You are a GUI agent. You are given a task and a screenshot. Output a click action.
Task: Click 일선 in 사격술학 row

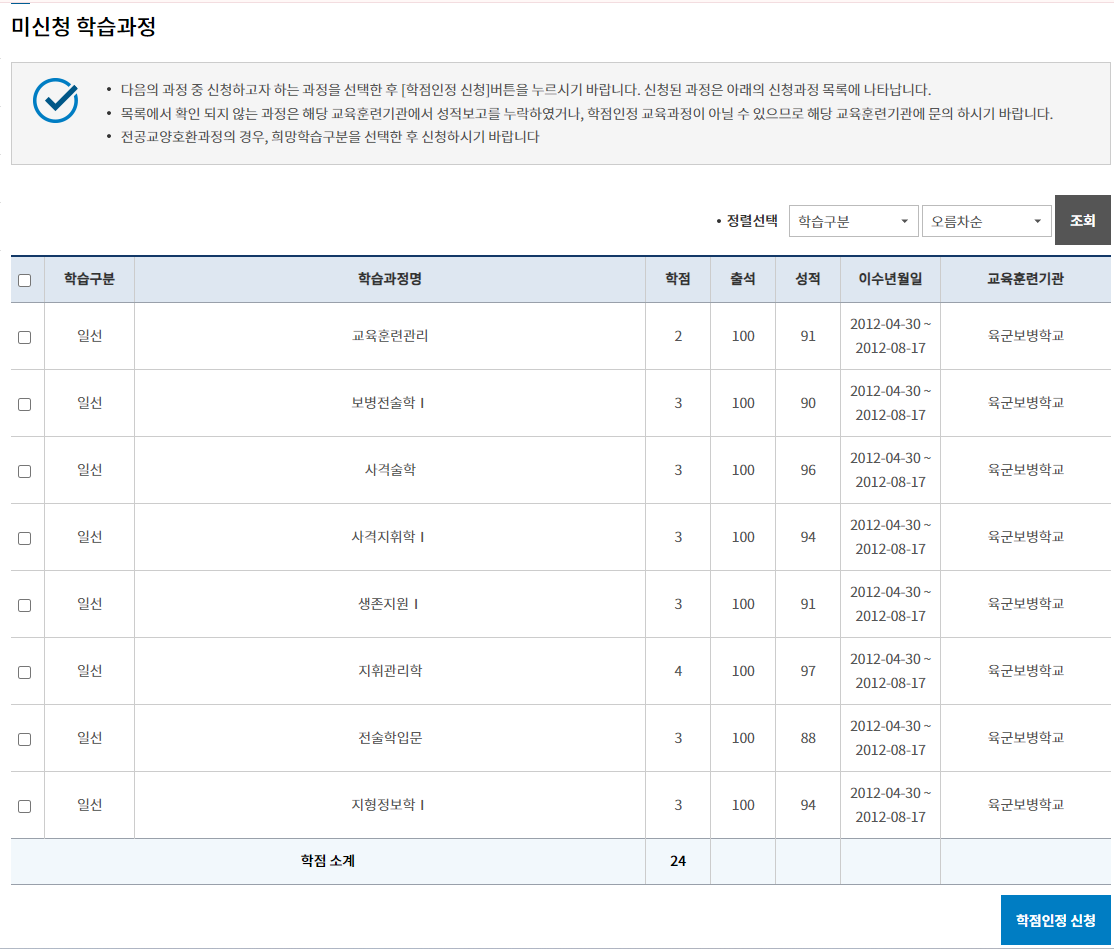click(90, 470)
